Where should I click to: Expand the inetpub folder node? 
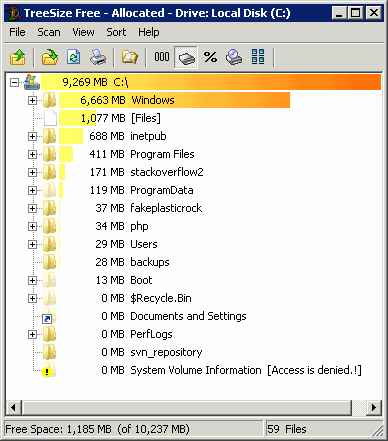32,136
